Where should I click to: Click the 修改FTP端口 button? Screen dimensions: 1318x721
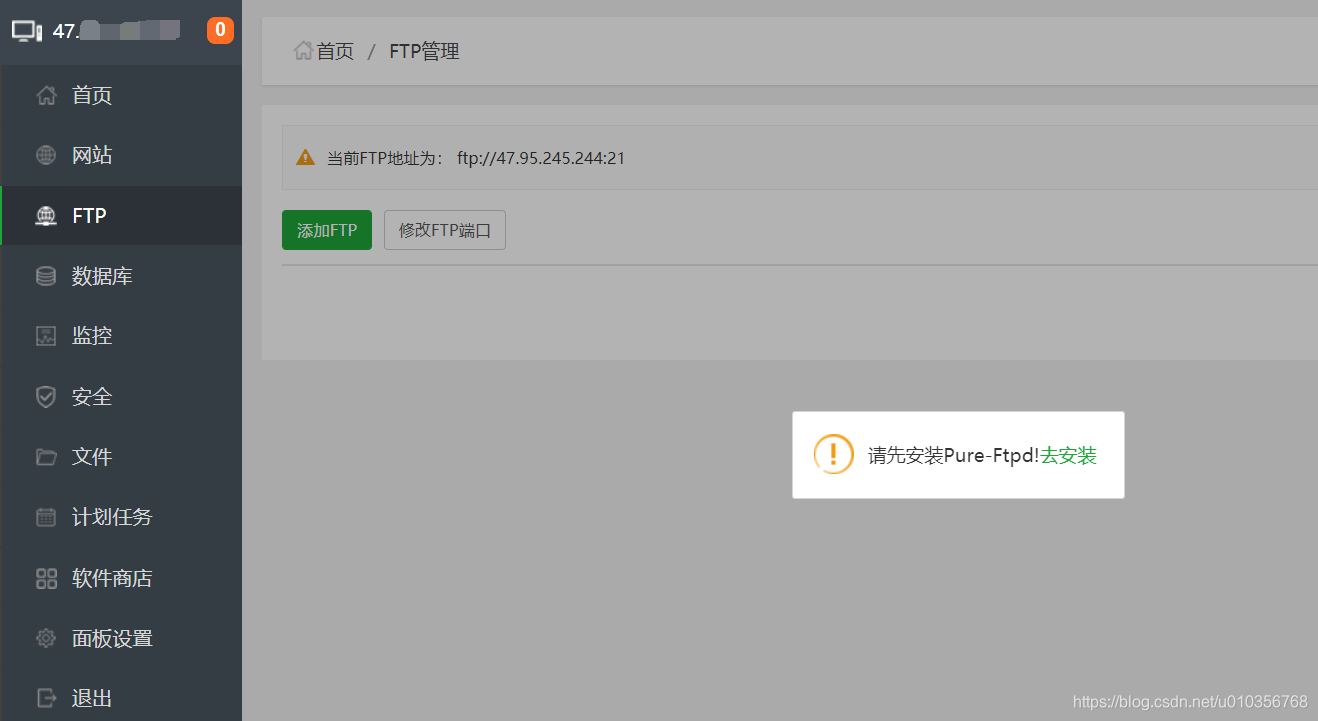445,230
